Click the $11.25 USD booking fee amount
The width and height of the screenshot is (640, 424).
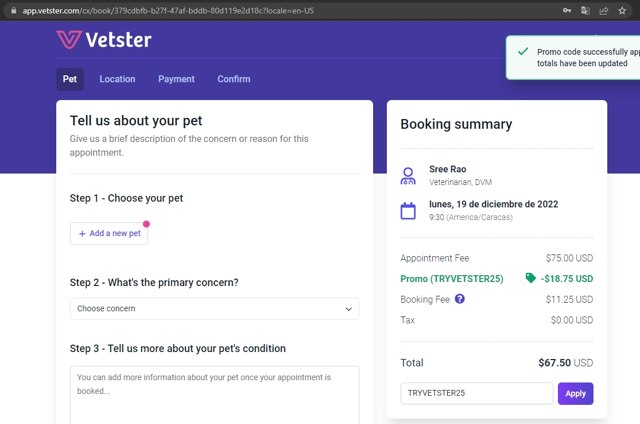click(569, 300)
